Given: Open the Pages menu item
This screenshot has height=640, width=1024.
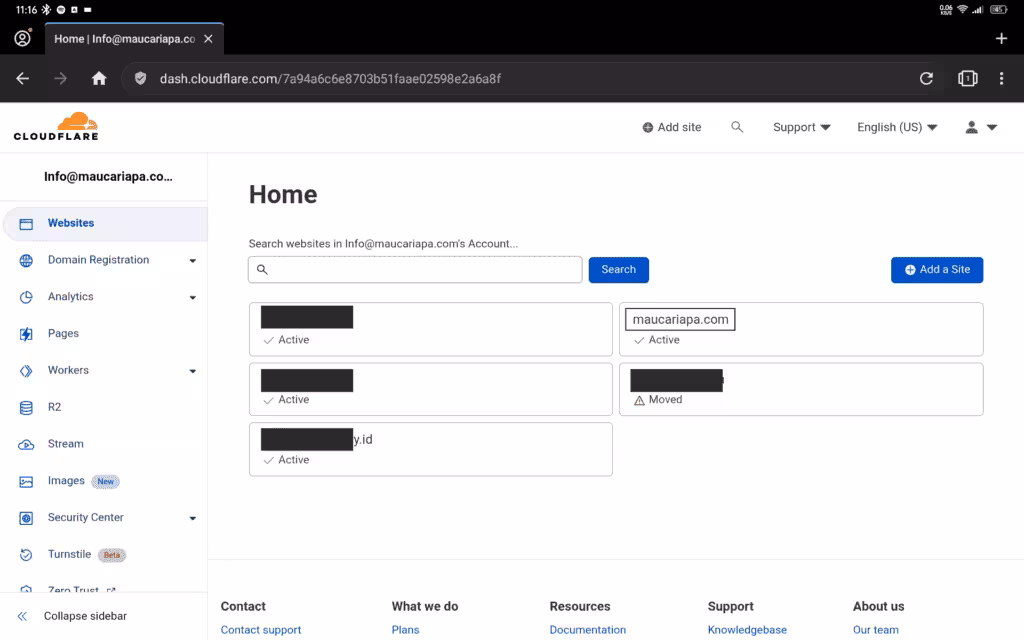Looking at the screenshot, I should pos(63,333).
